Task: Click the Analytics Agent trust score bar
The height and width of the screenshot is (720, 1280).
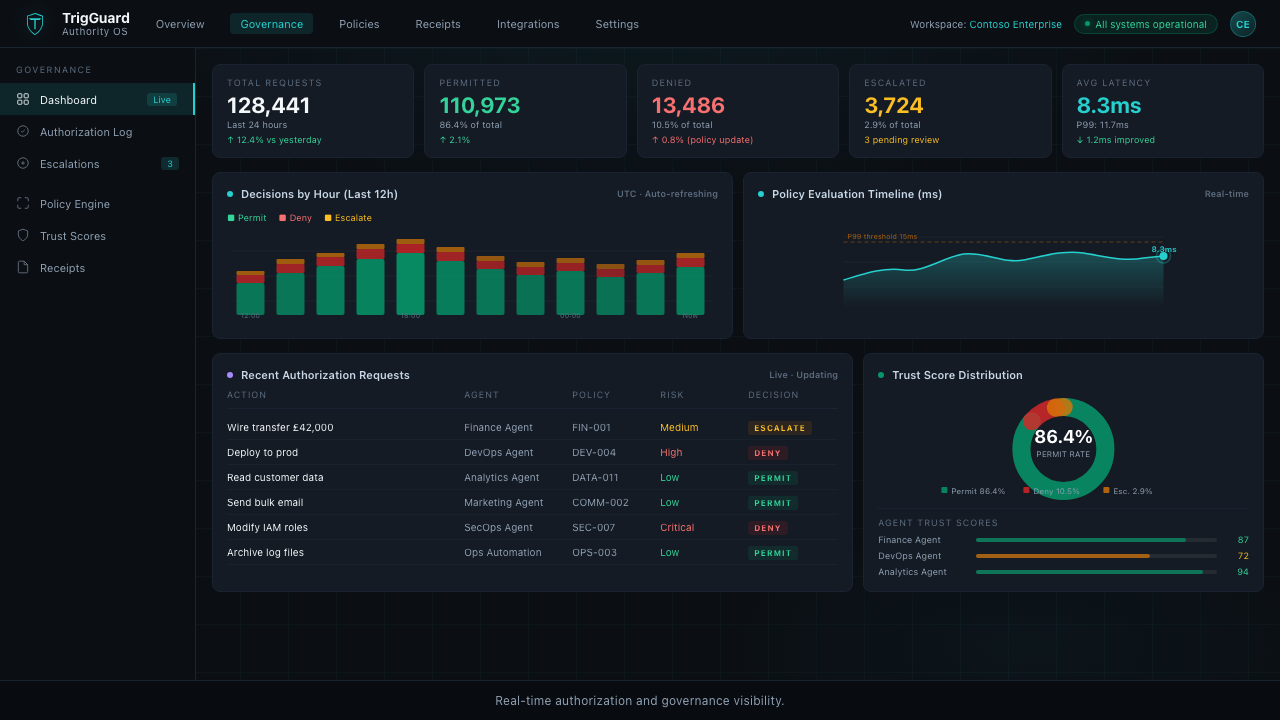Action: (1097, 572)
